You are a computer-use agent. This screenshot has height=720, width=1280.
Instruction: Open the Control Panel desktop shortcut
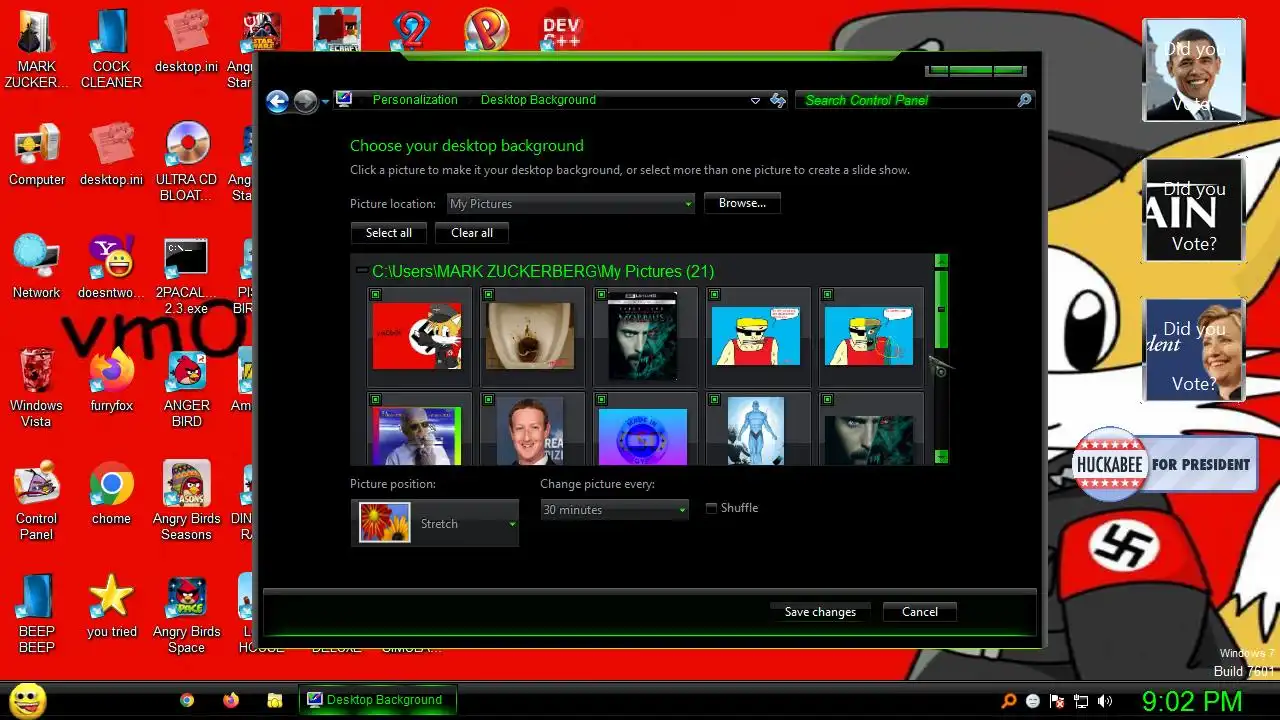(37, 500)
